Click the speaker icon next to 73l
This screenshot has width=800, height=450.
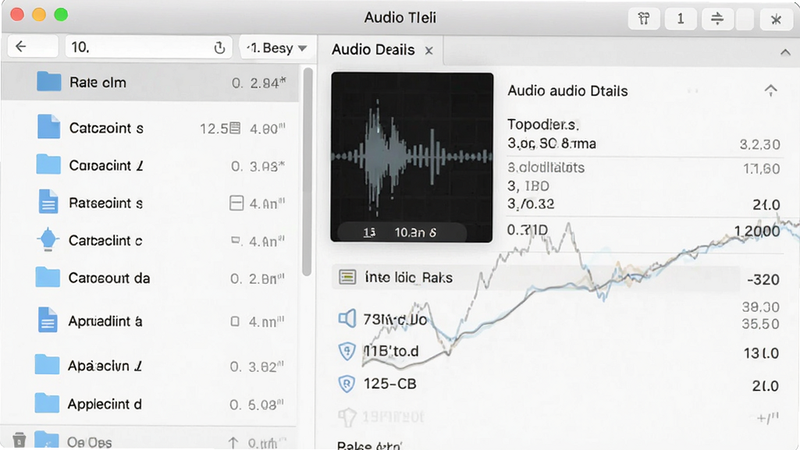pyautogui.click(x=347, y=318)
